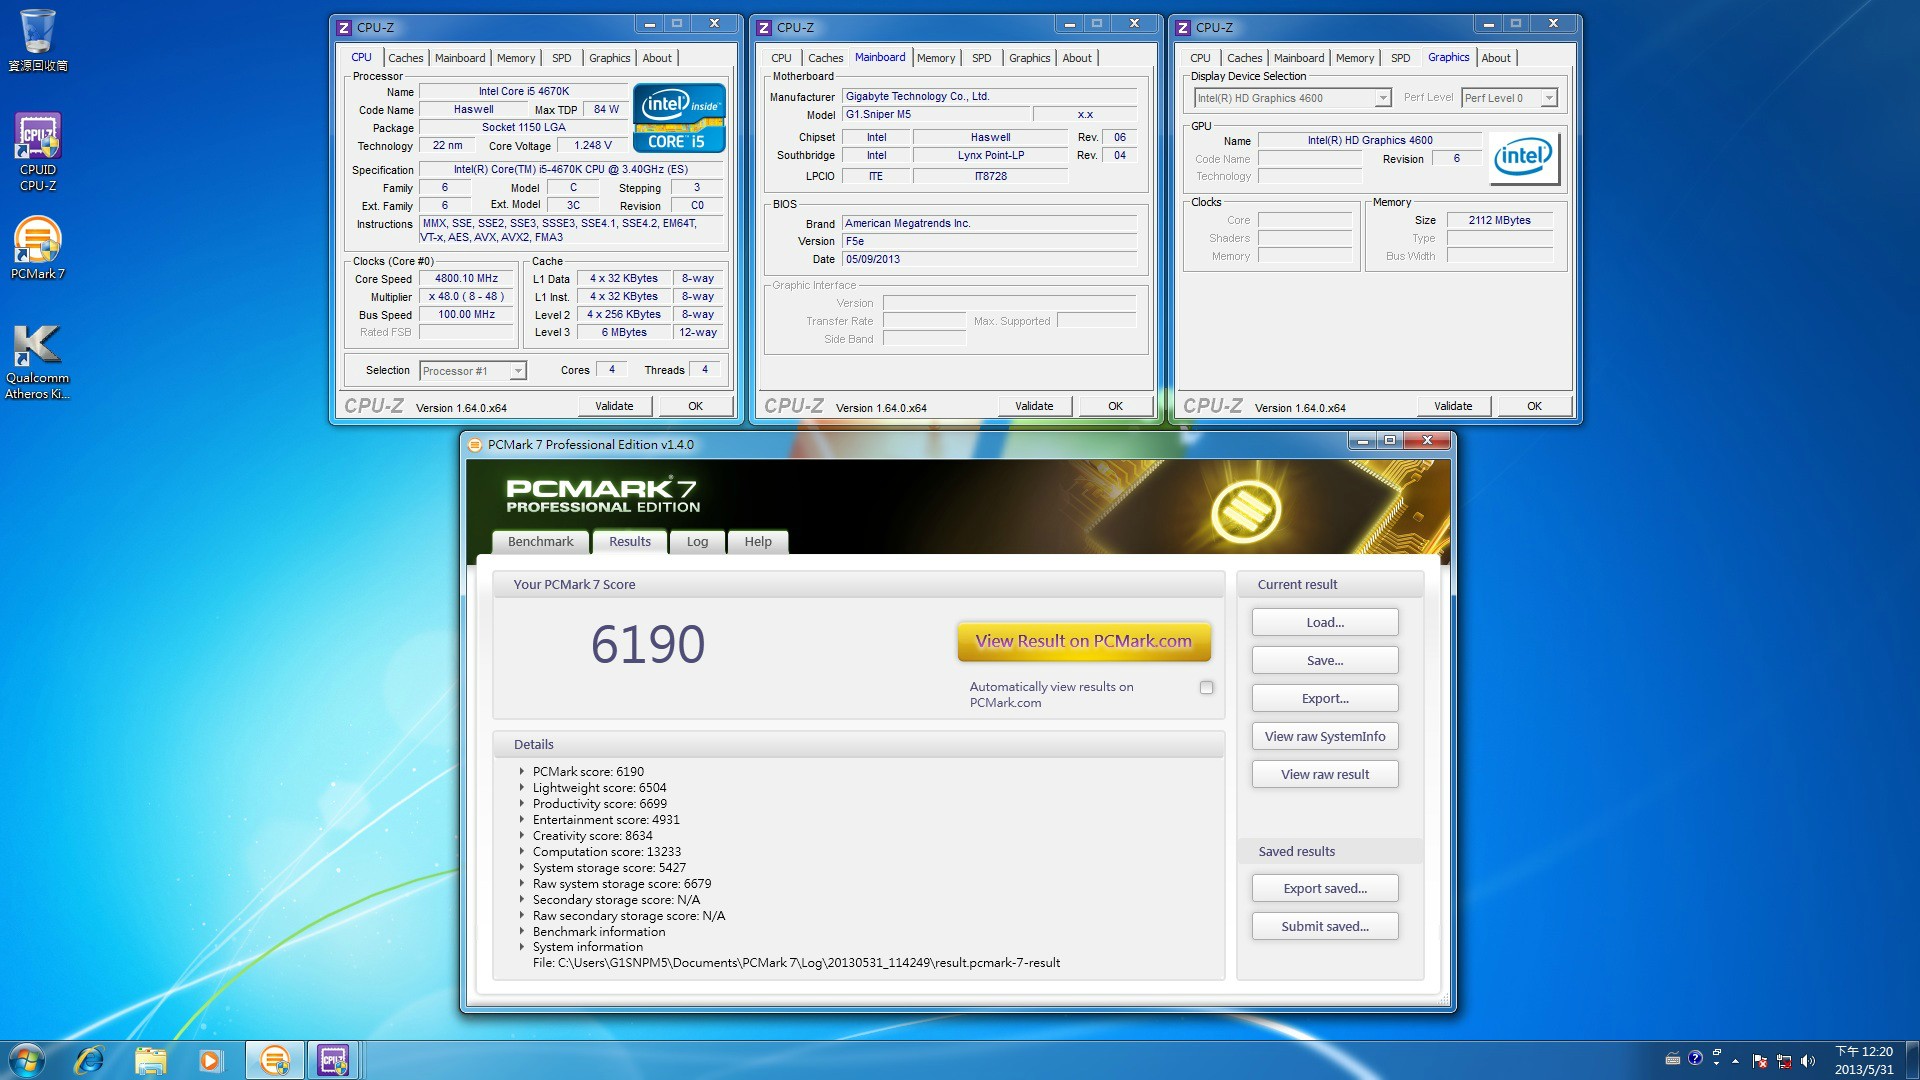Expand Computation score: 13233 detail
Image resolution: width=1920 pixels, height=1080 pixels.
point(521,851)
